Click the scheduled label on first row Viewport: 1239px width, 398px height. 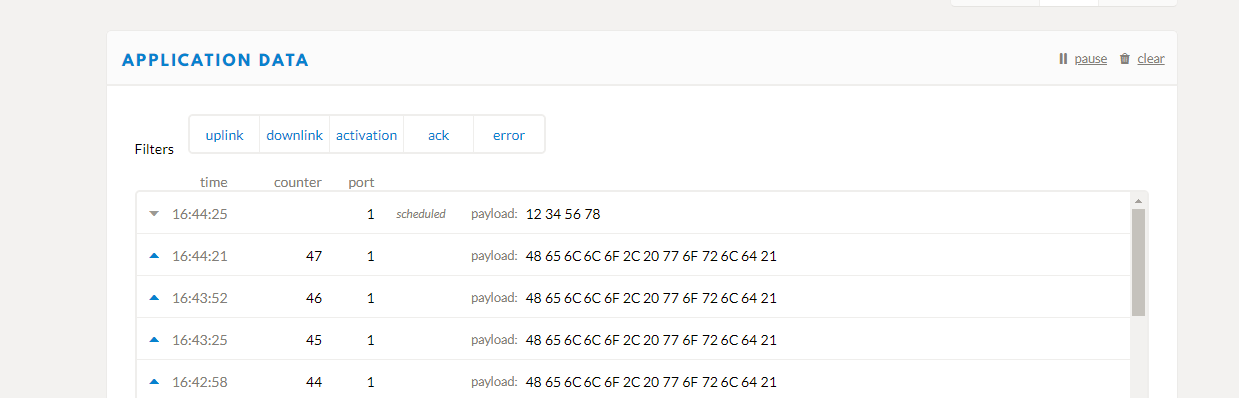(x=421, y=214)
